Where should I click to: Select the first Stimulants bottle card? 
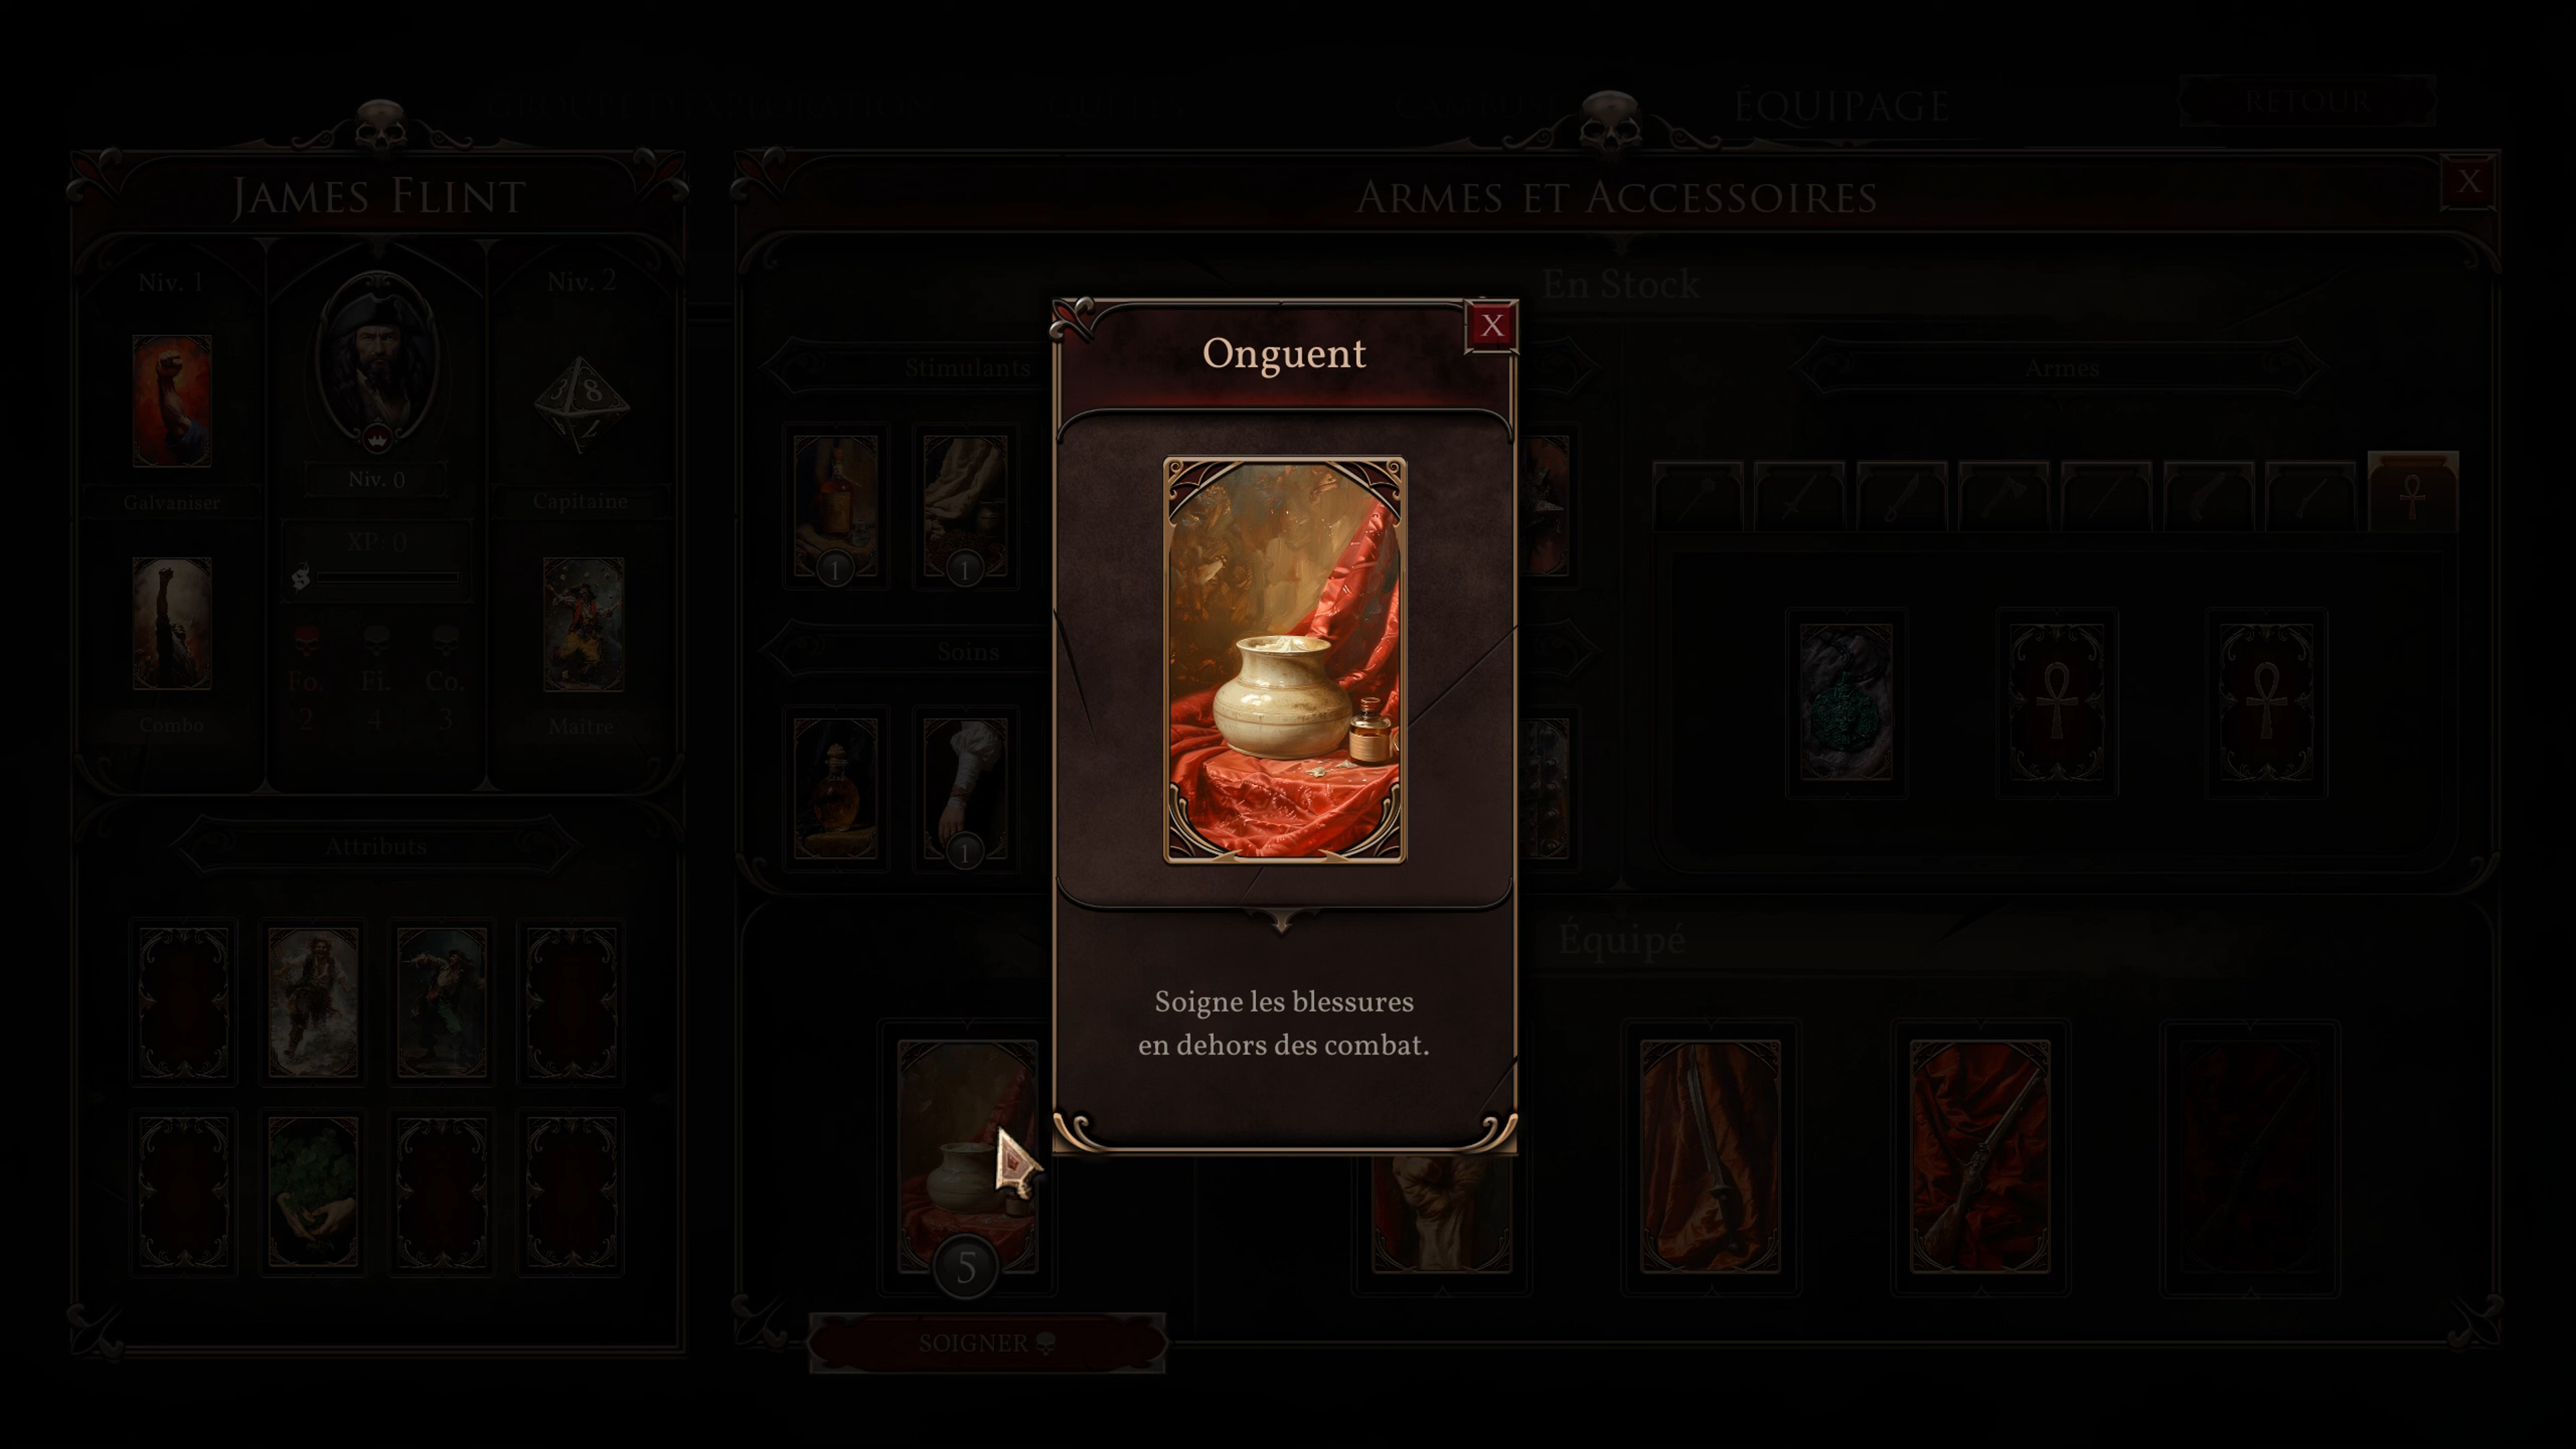pos(836,505)
